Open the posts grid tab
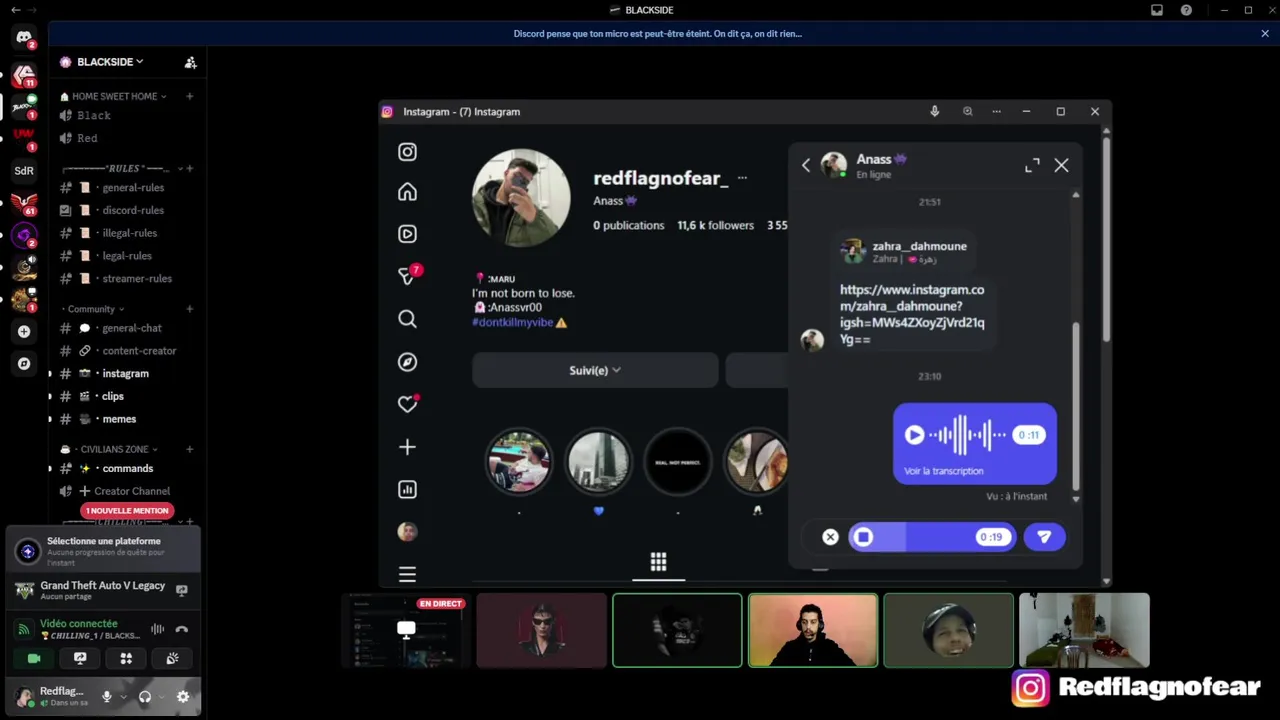 [658, 562]
